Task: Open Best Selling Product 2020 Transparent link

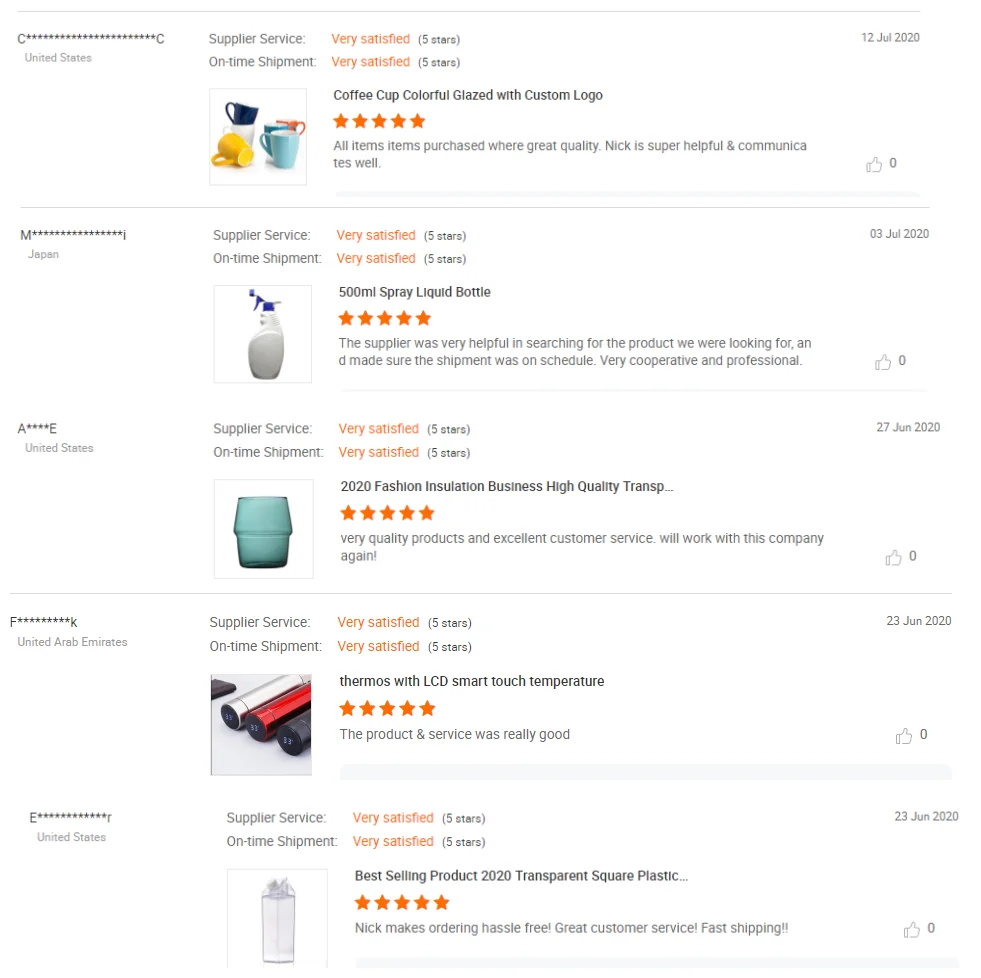Action: click(x=521, y=875)
